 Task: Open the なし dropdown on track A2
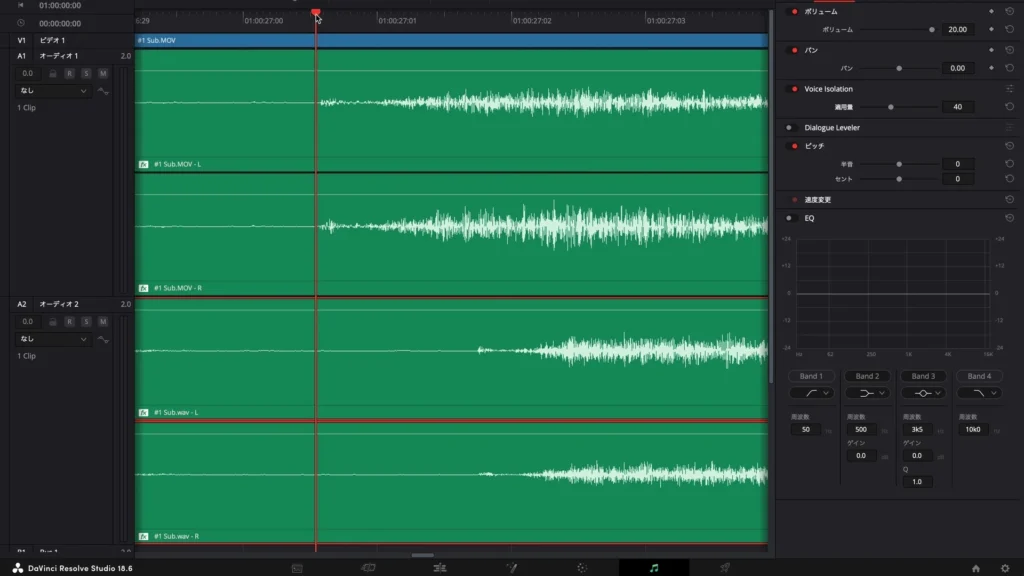pos(53,339)
